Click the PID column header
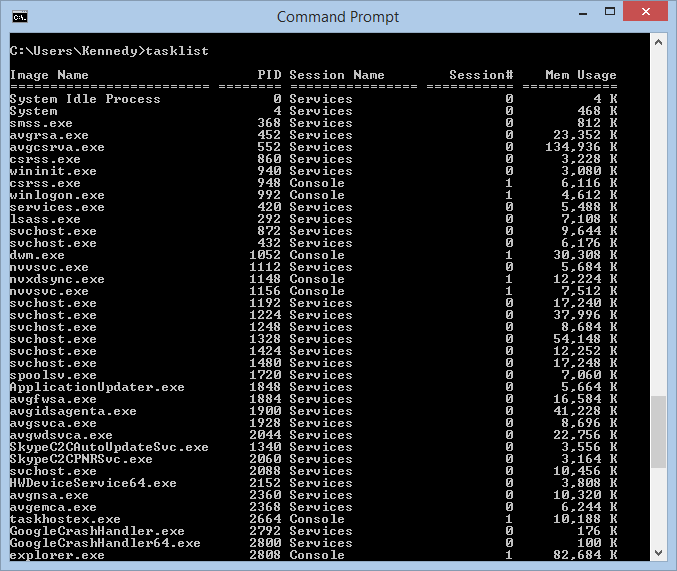 click(269, 75)
